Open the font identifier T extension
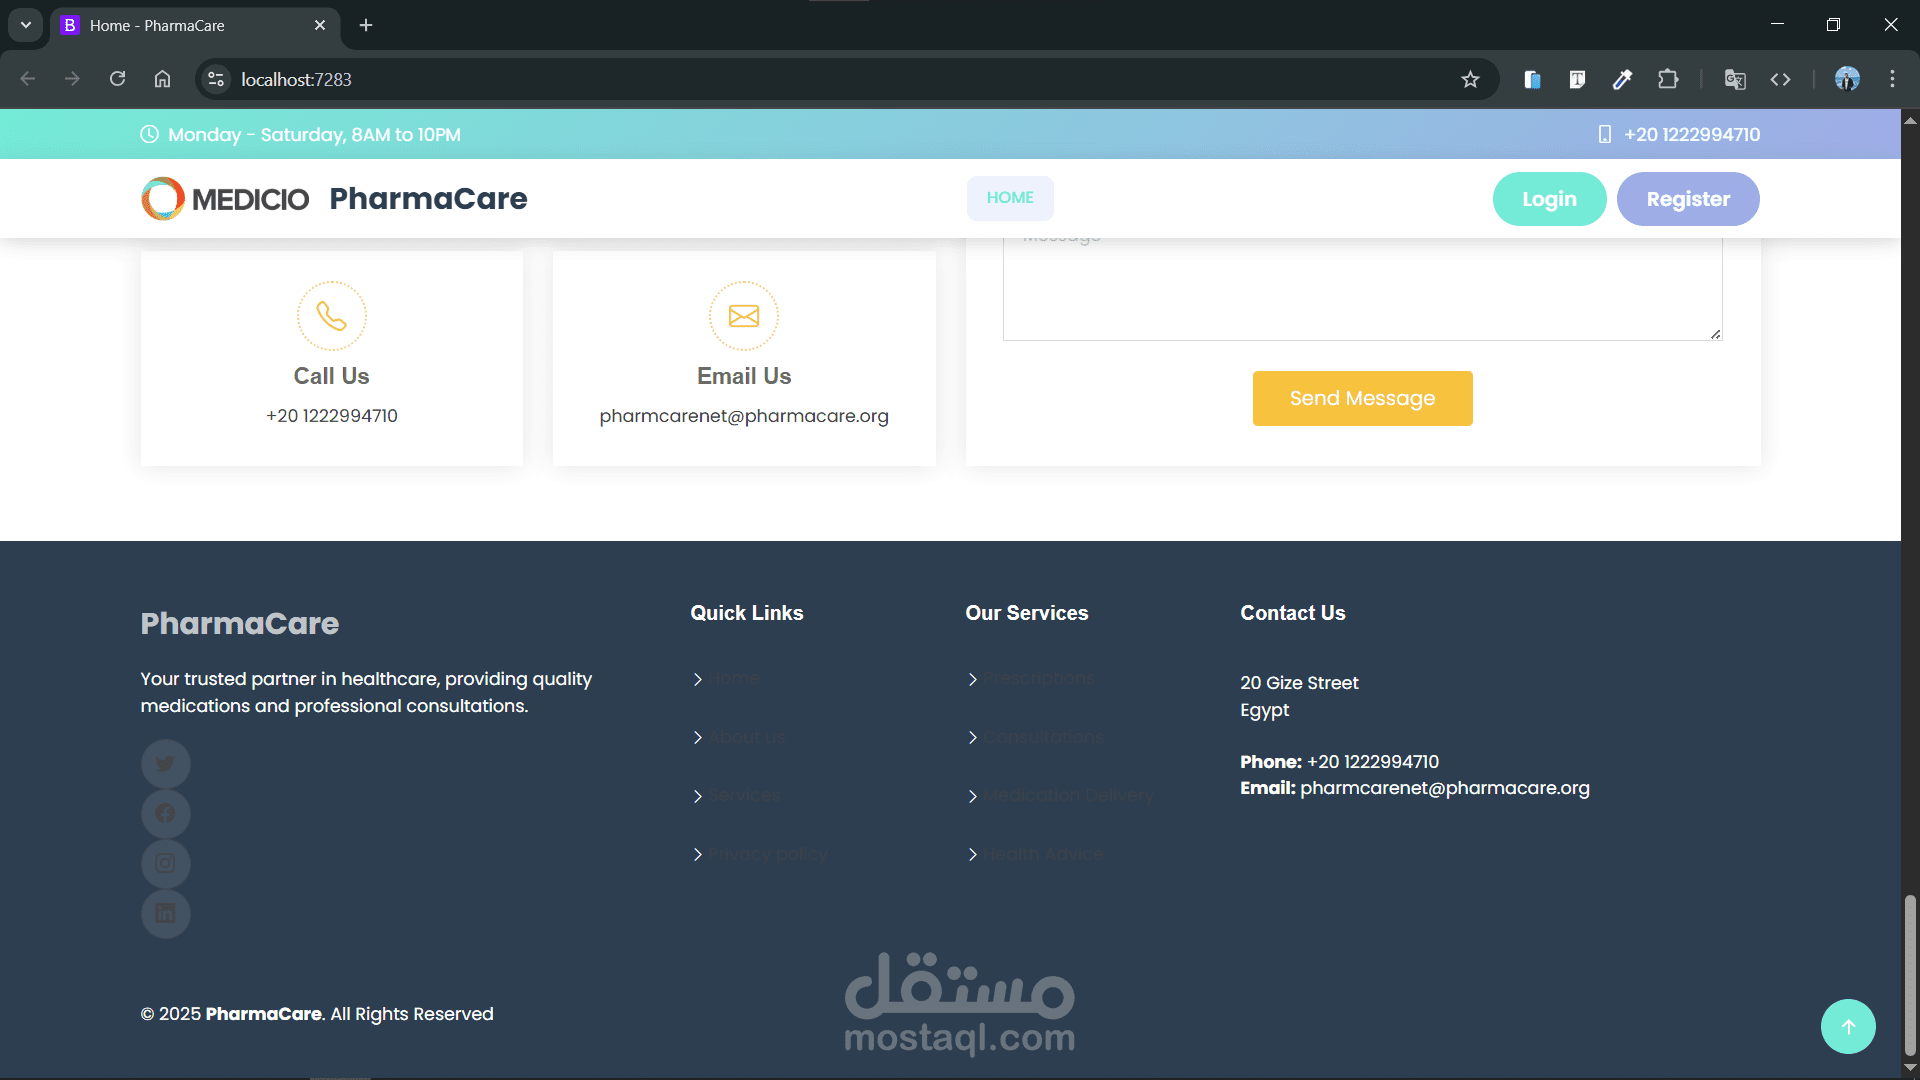The width and height of the screenshot is (1920, 1080). pyautogui.click(x=1577, y=79)
